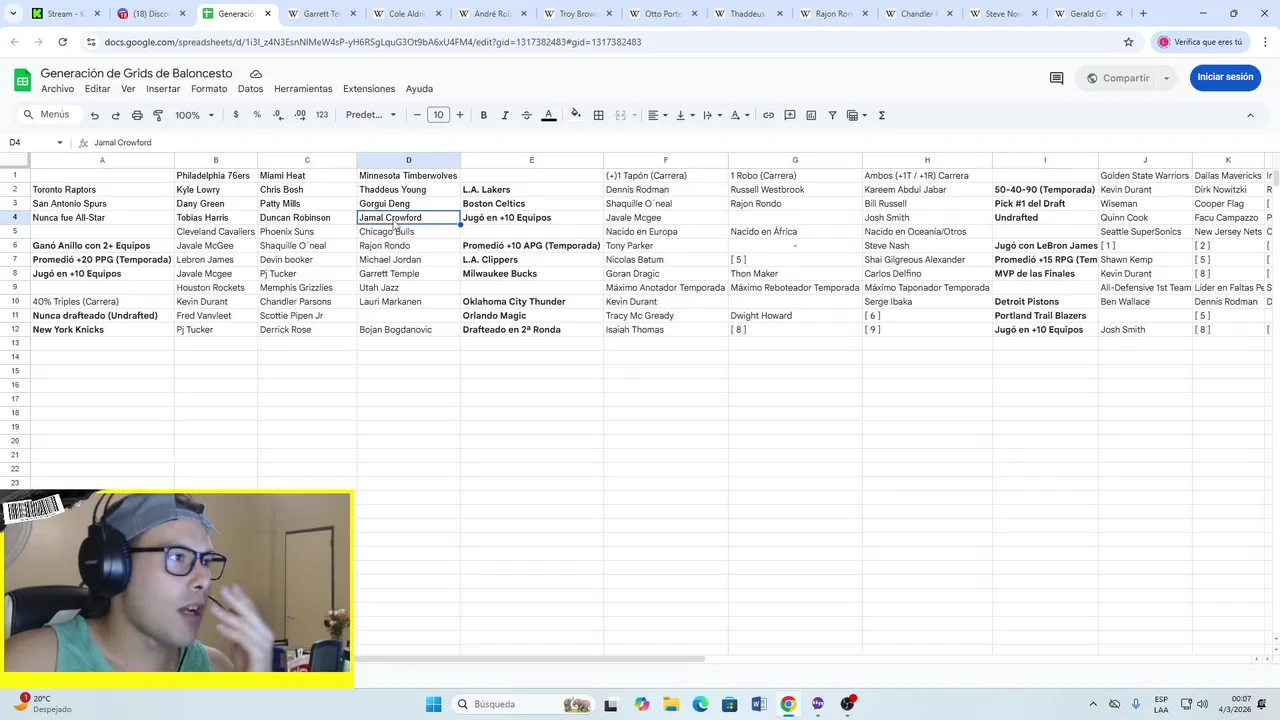Click the Iniciar sesión button

tap(1225, 77)
